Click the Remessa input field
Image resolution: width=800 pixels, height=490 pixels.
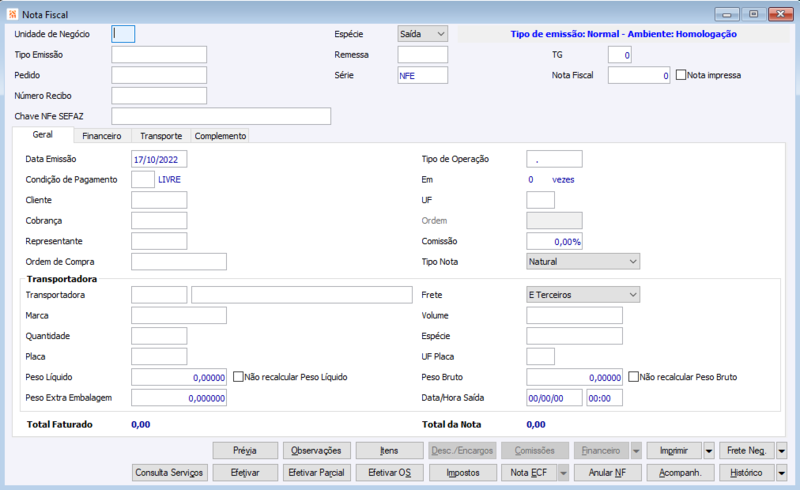pos(423,55)
